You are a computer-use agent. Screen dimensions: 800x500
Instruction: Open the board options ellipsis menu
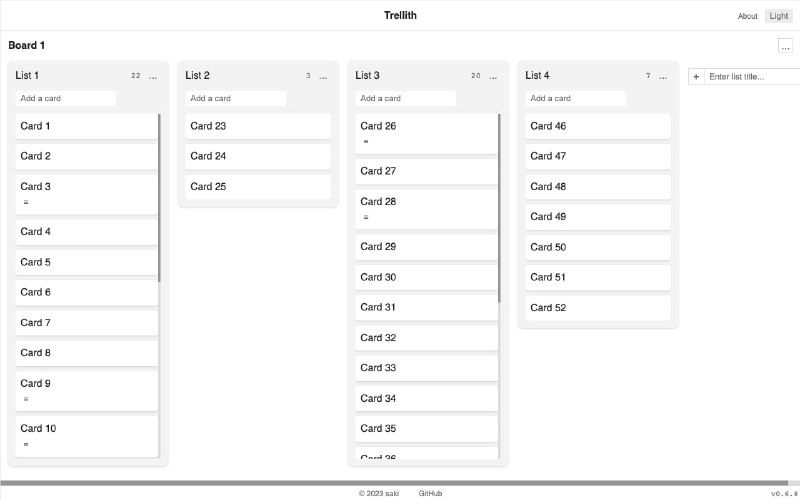[x=785, y=46]
